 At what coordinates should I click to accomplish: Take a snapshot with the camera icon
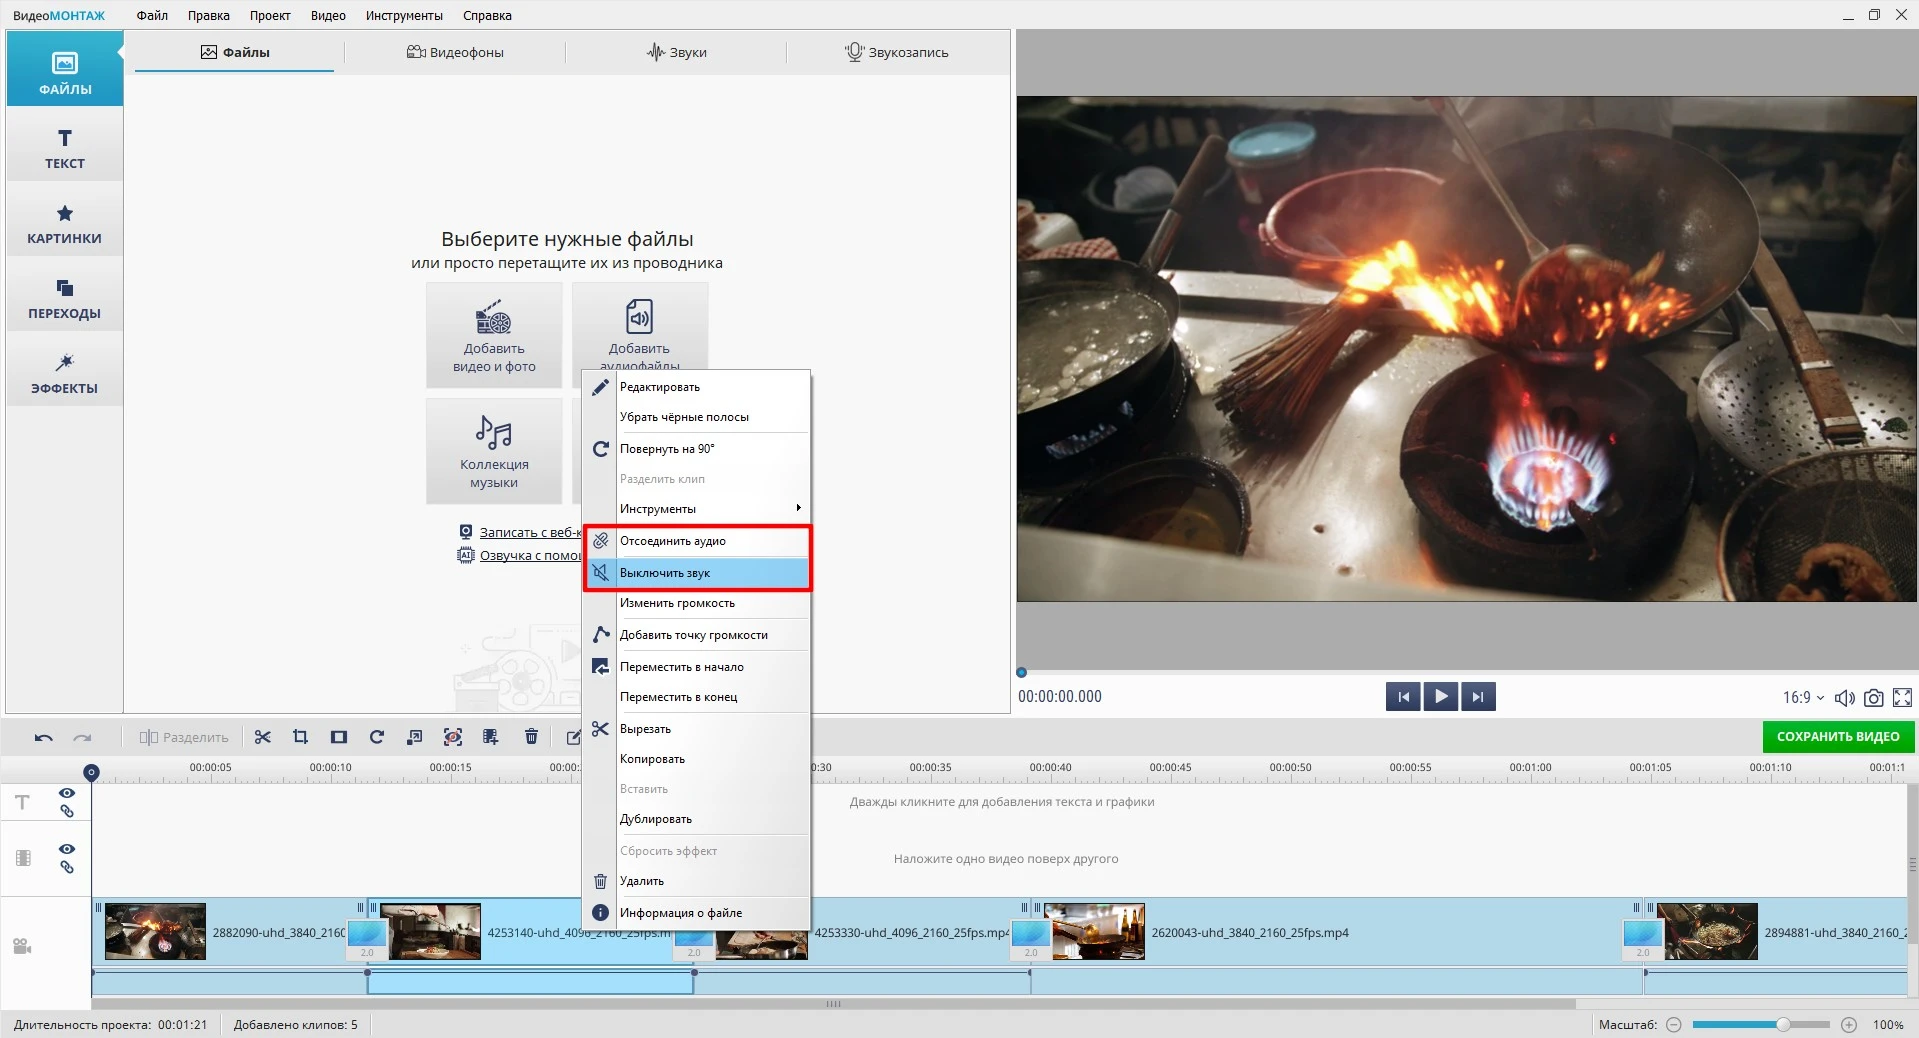point(1874,698)
